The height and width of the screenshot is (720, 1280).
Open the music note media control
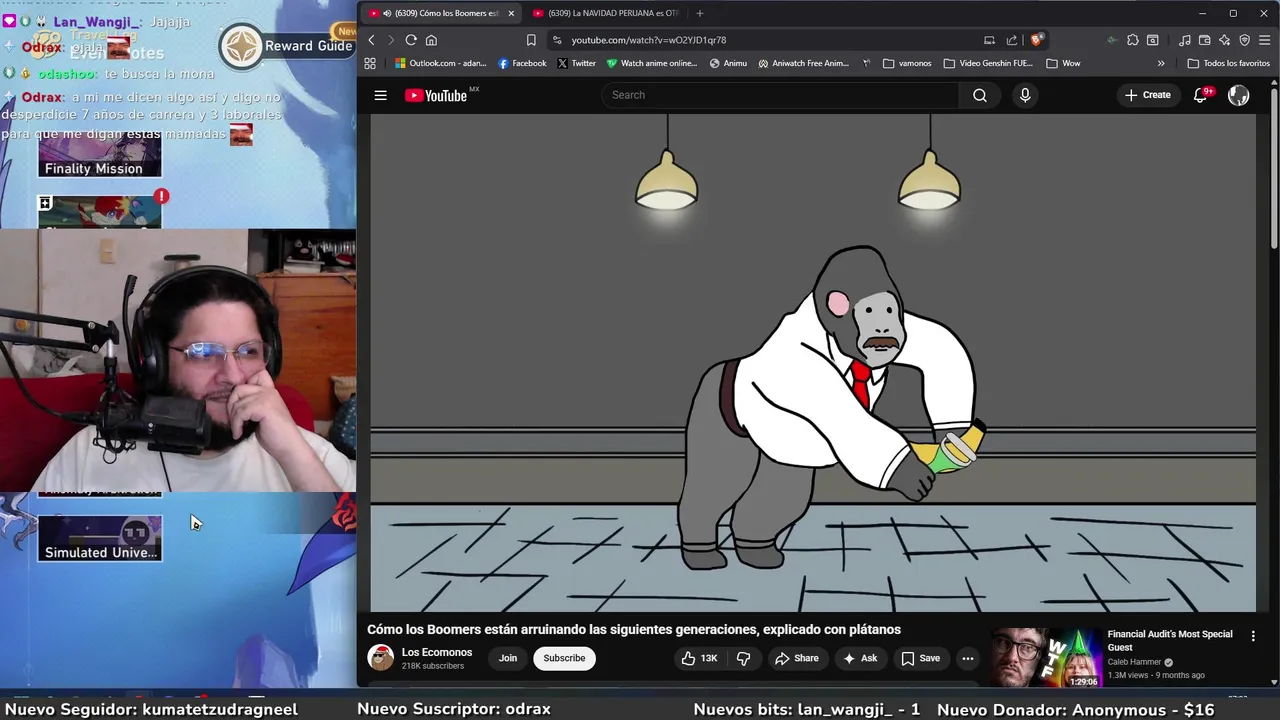click(x=1185, y=40)
